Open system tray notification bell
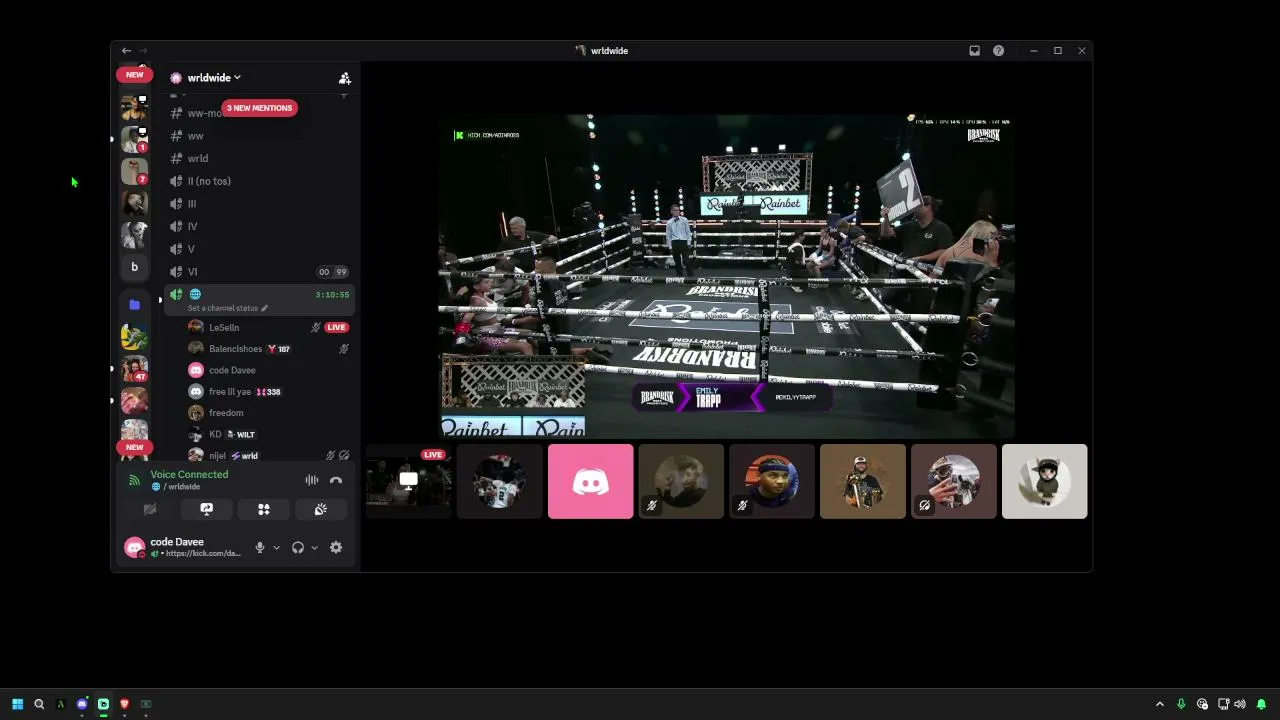 1261,704
